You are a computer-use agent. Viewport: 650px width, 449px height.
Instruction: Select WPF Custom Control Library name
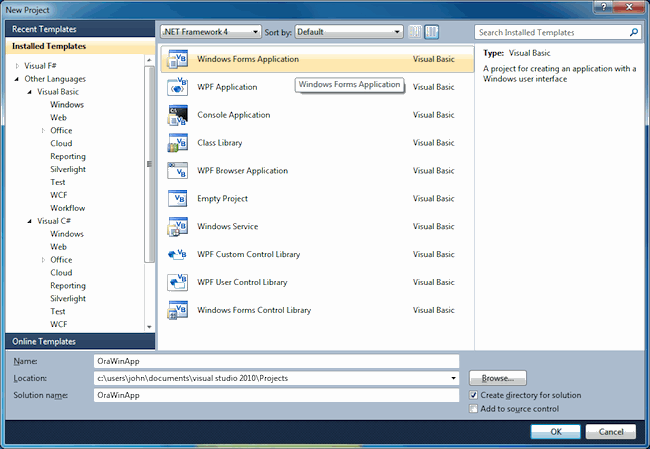(x=249, y=254)
